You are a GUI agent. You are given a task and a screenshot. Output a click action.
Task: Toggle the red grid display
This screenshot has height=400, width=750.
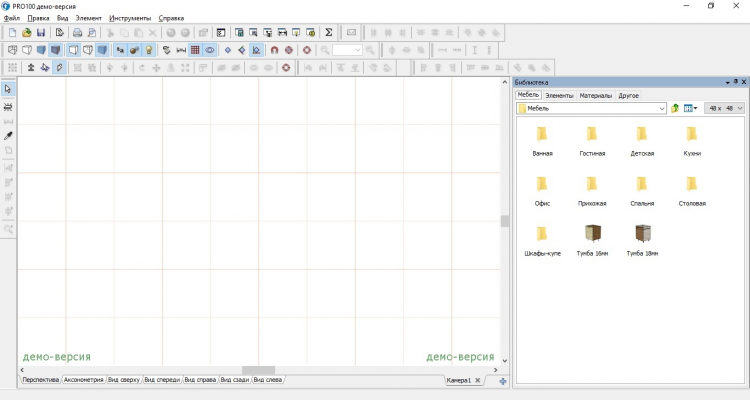(195, 50)
